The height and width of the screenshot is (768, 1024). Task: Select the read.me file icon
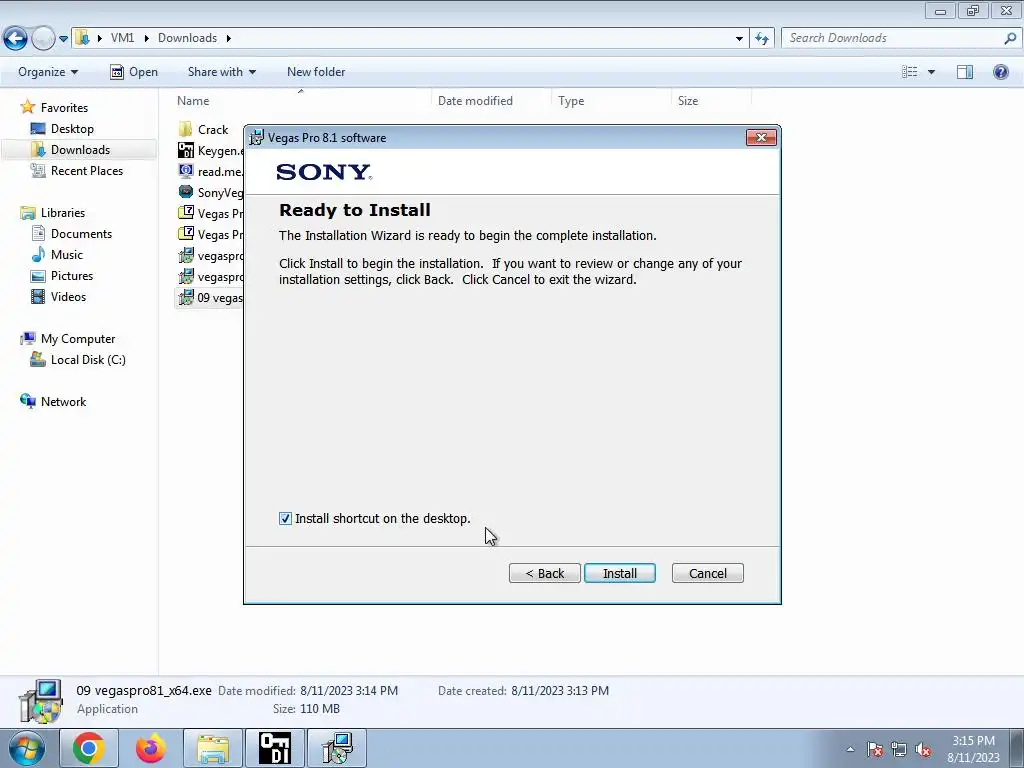[x=186, y=171]
